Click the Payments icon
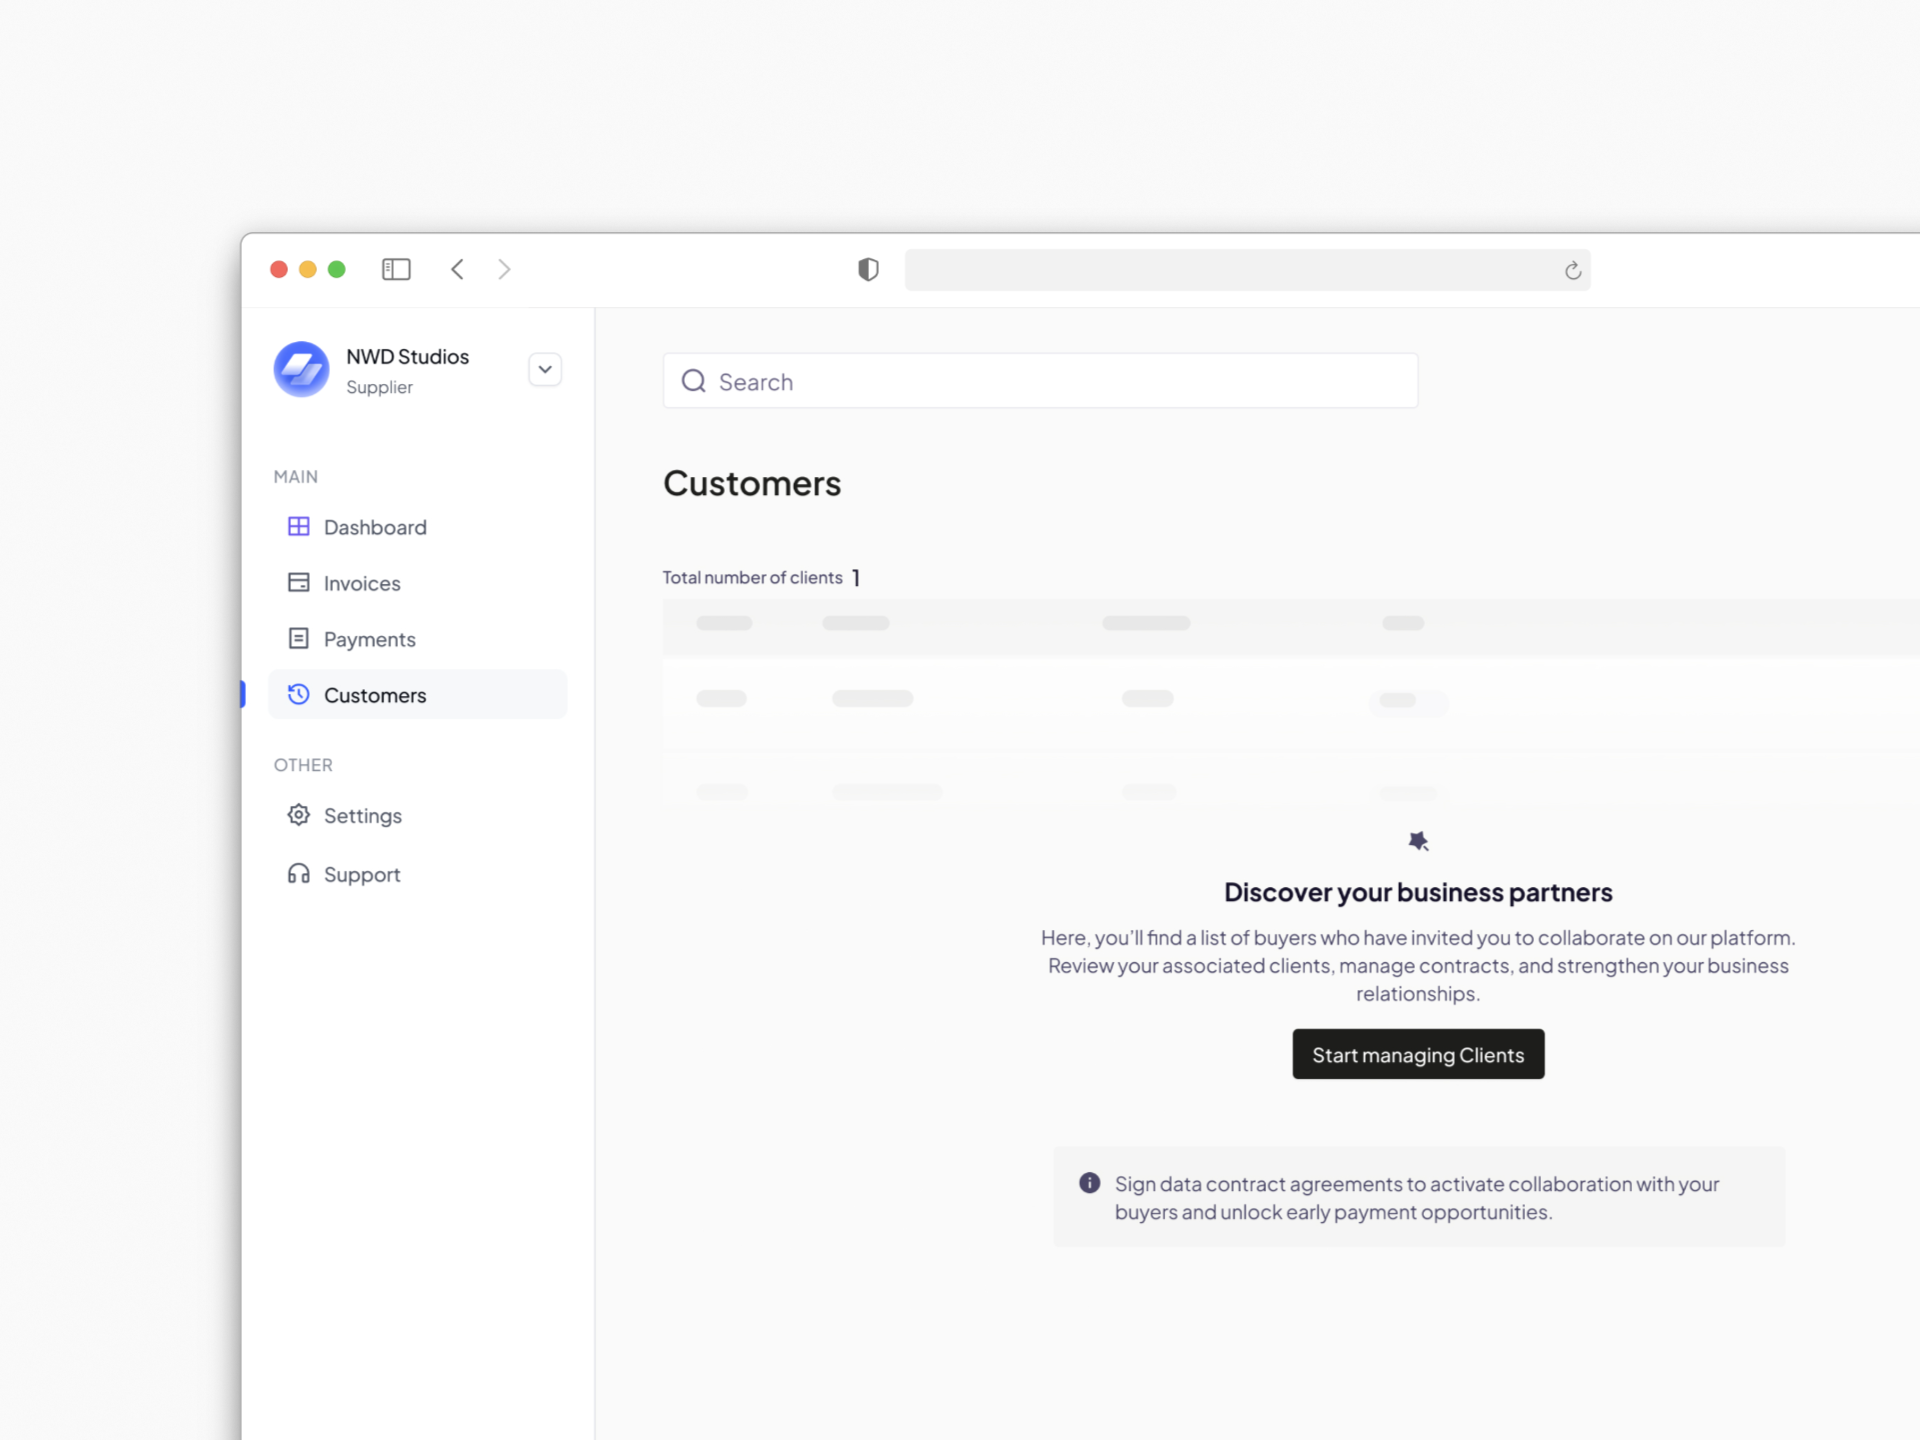 [x=298, y=638]
